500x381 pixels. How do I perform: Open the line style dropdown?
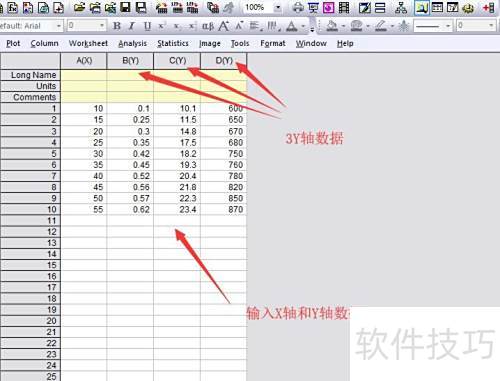coord(448,26)
